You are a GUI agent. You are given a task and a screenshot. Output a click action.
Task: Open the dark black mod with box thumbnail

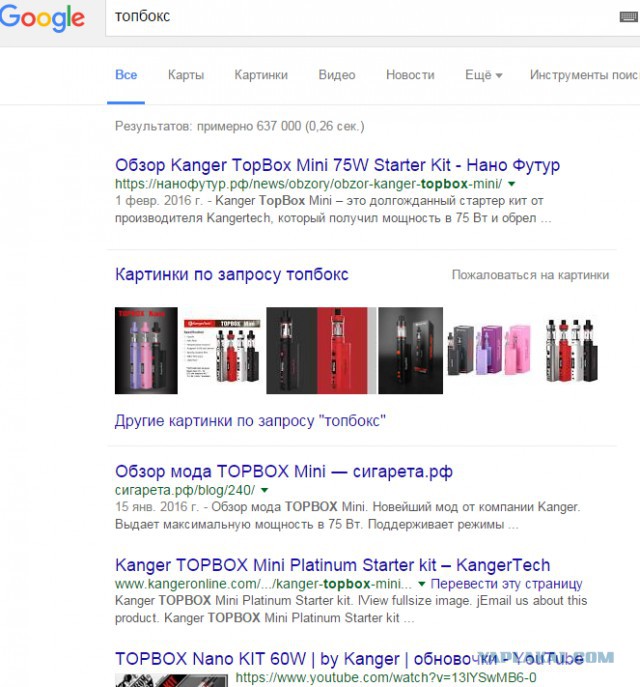coord(410,351)
